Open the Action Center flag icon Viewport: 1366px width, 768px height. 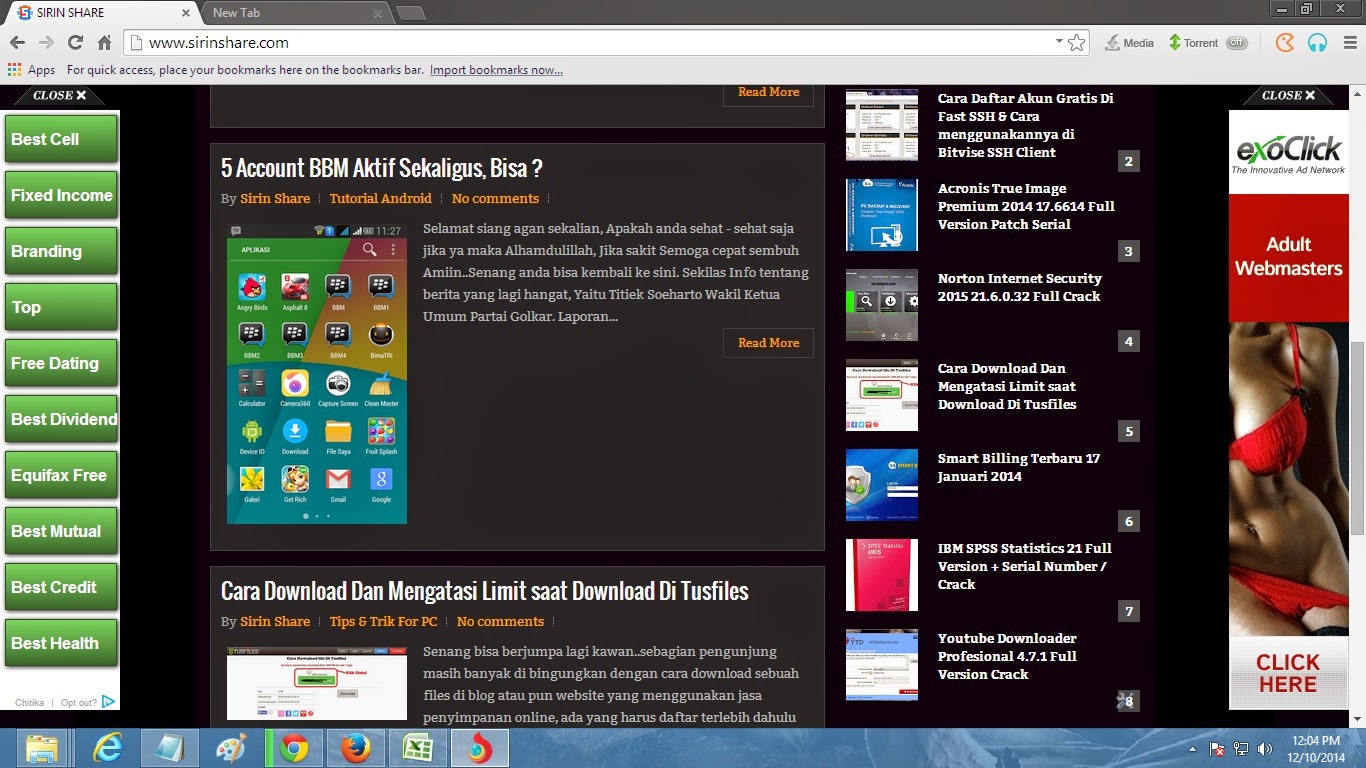point(1217,748)
